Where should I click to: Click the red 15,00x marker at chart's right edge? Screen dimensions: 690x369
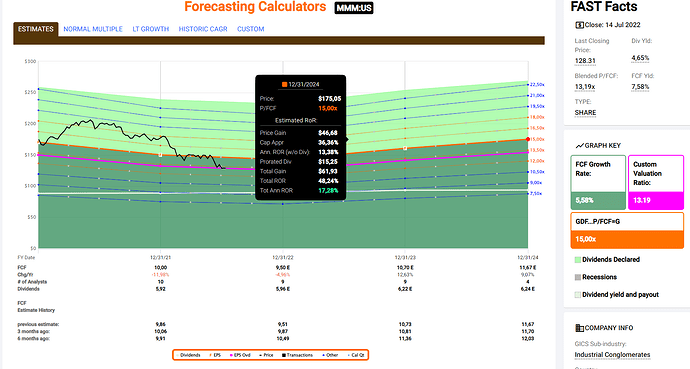pyautogui.click(x=528, y=139)
